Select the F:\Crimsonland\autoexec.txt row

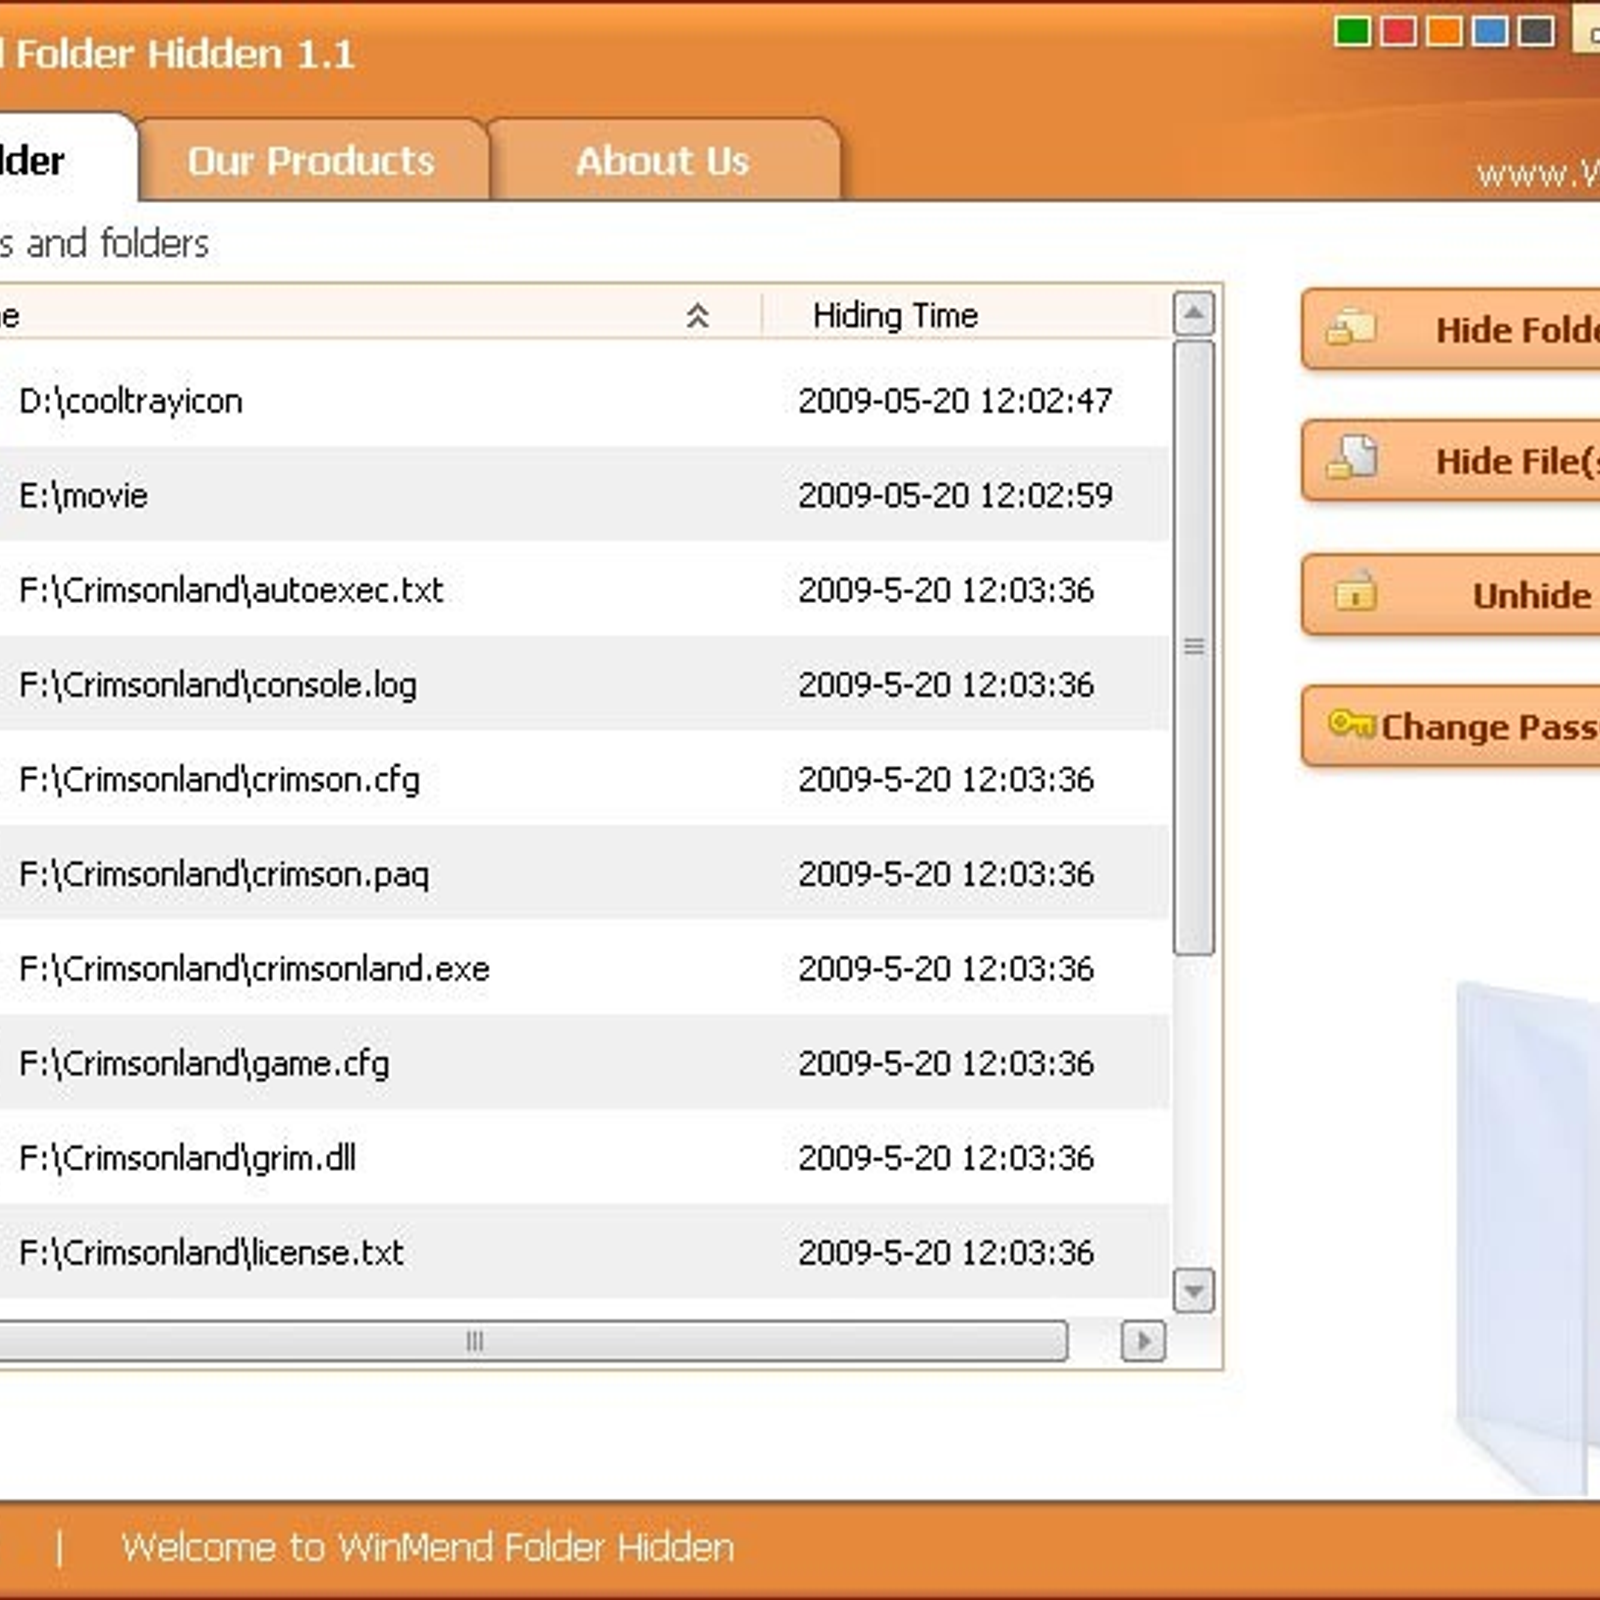click(x=584, y=590)
